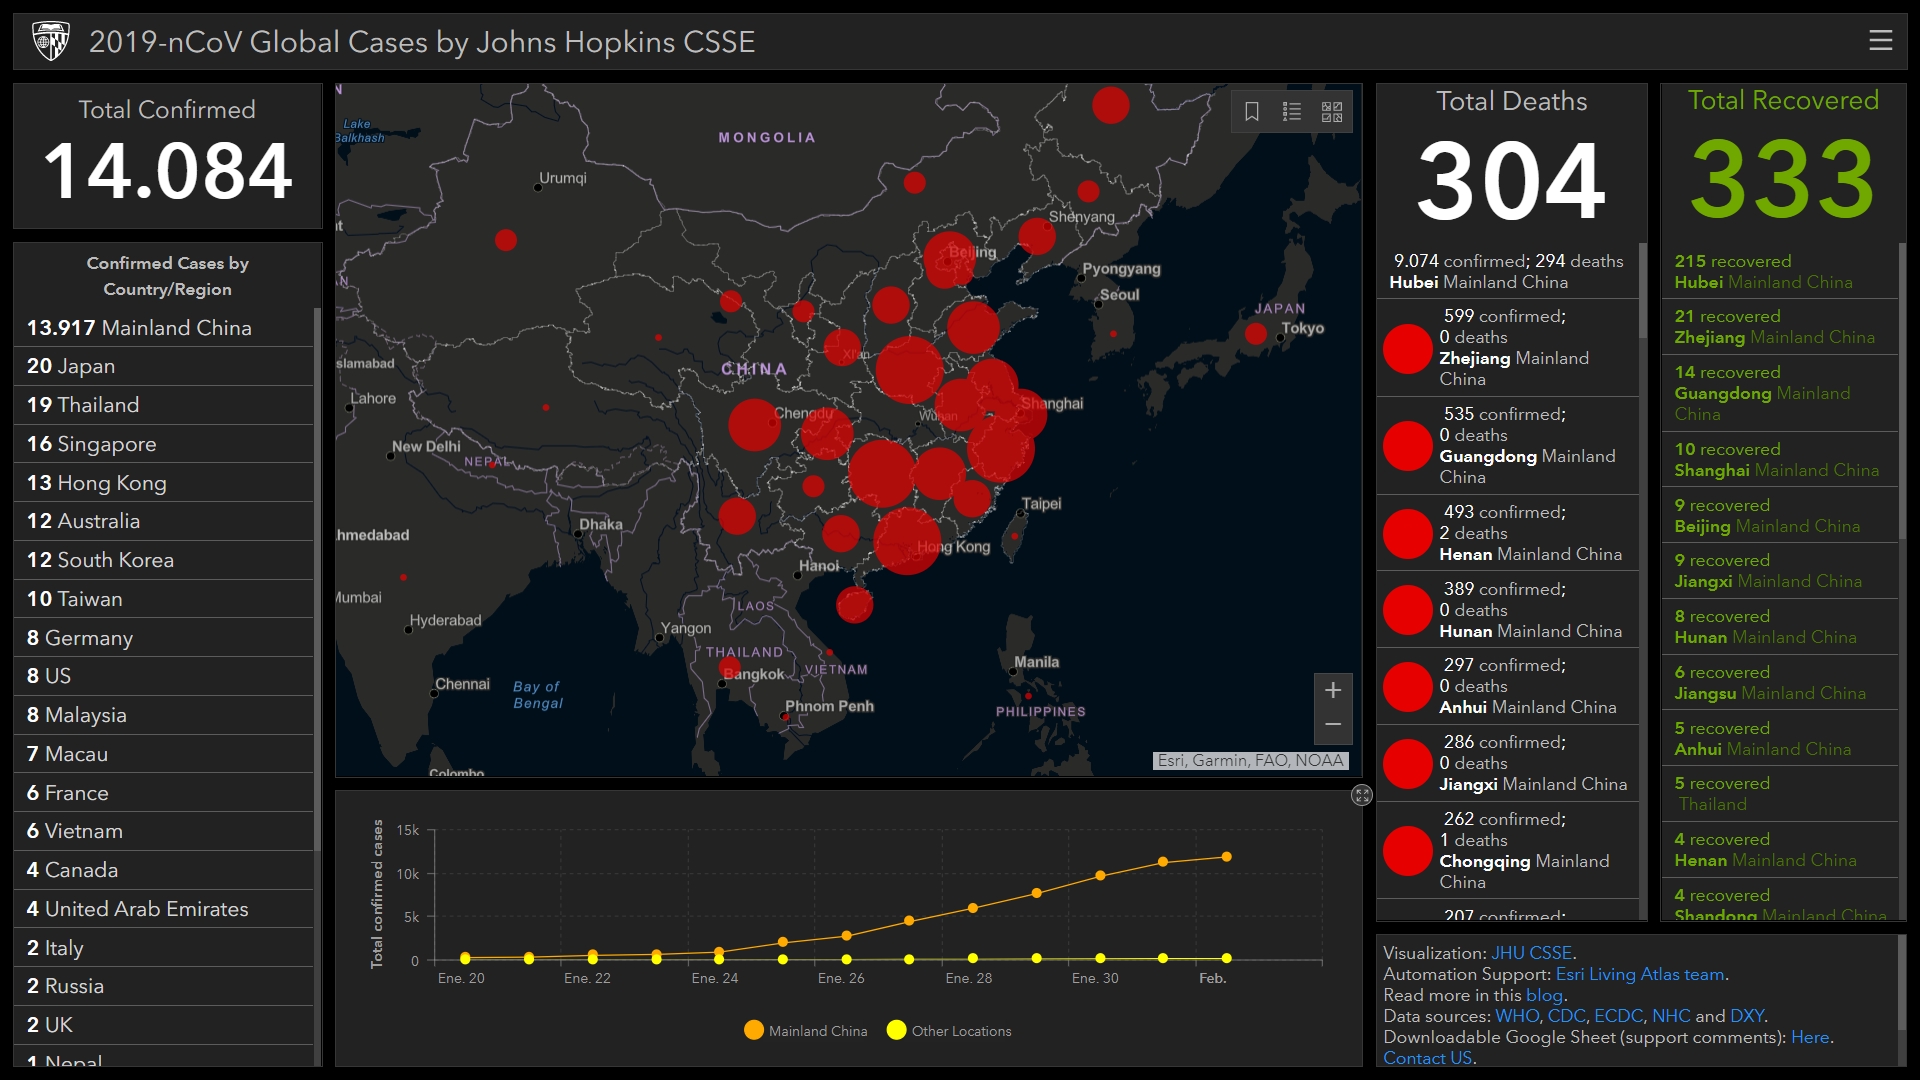1920x1080 pixels.
Task: Select 6 France row
Action: pyautogui.click(x=163, y=793)
